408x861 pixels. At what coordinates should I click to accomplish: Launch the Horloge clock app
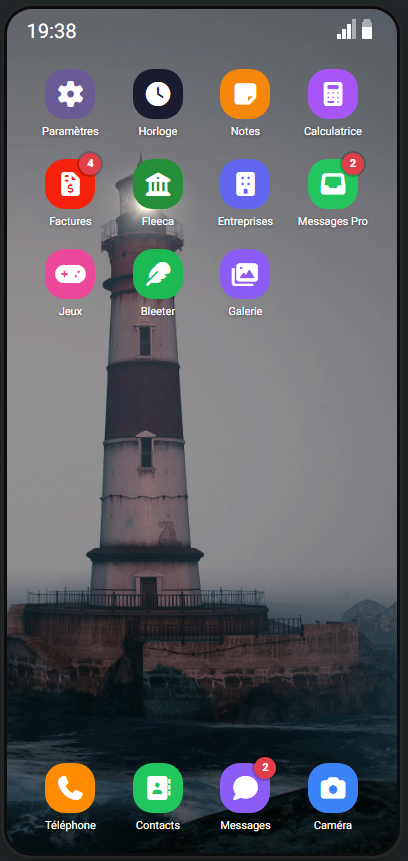point(158,94)
